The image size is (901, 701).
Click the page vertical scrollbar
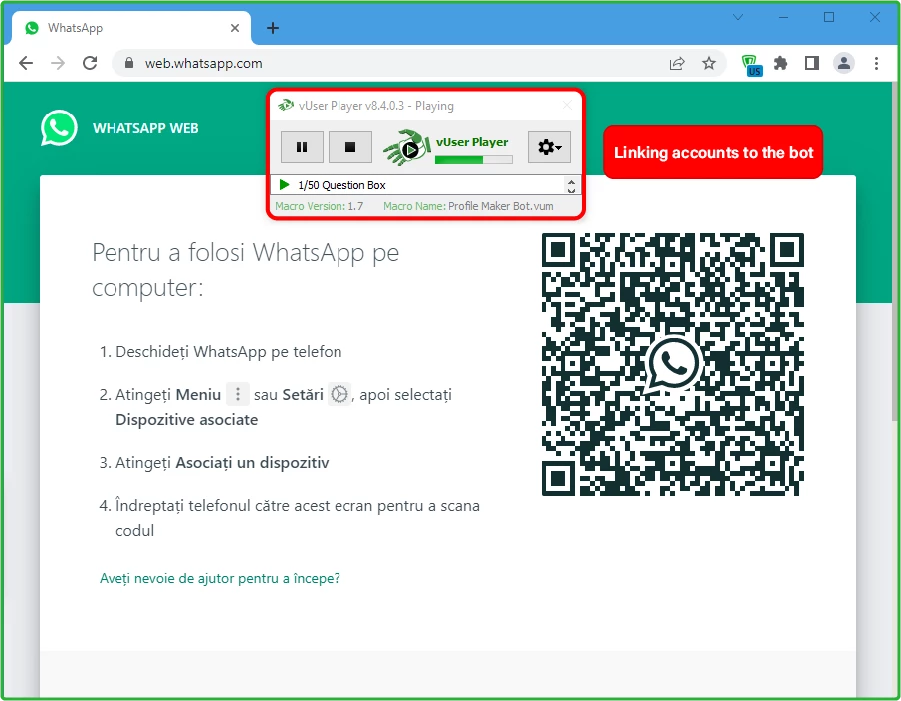(895, 251)
